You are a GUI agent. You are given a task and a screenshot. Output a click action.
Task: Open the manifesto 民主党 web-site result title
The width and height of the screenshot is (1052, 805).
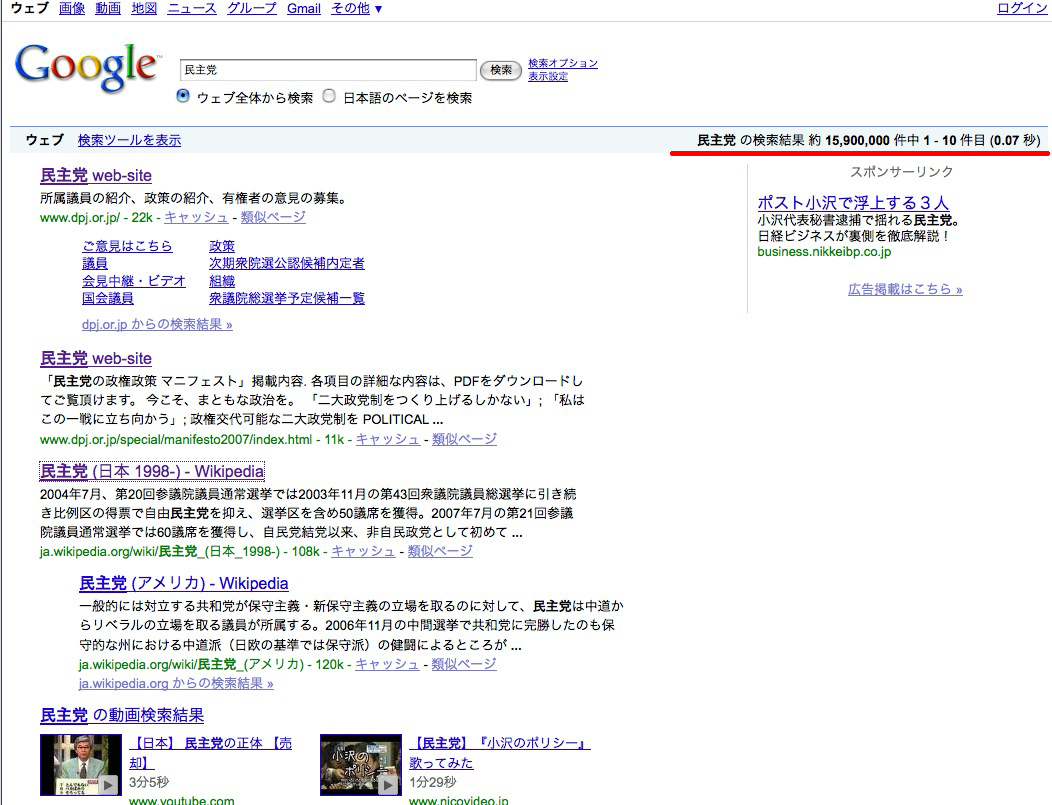pyautogui.click(x=96, y=359)
